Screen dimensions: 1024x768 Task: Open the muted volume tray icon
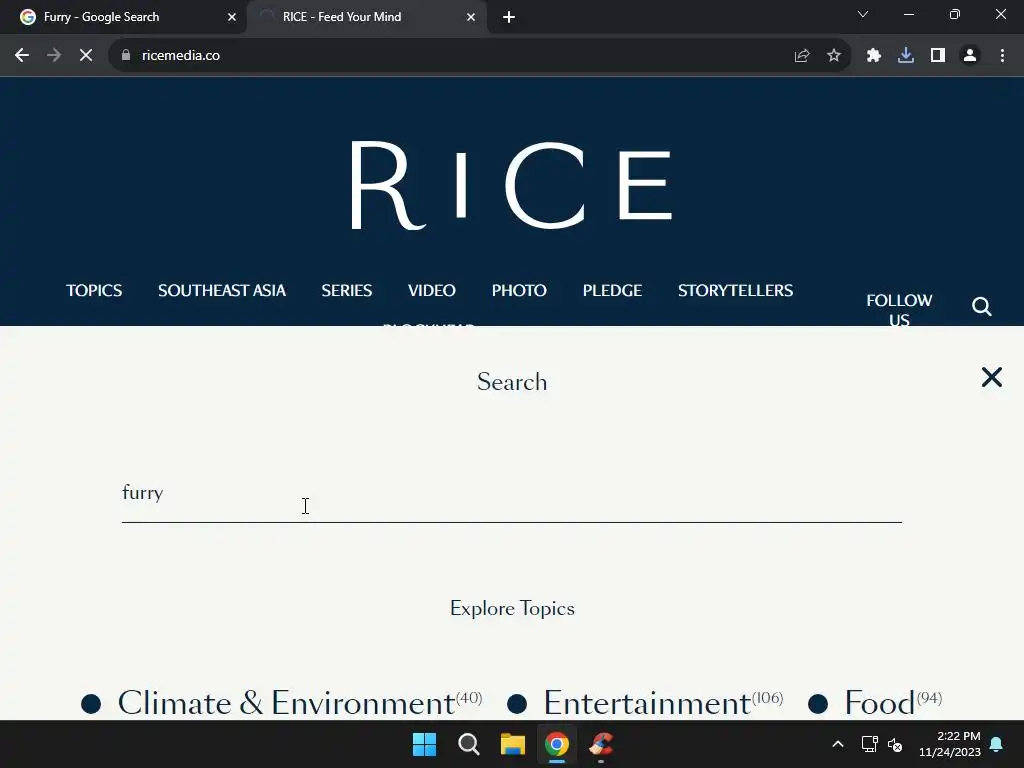(895, 744)
